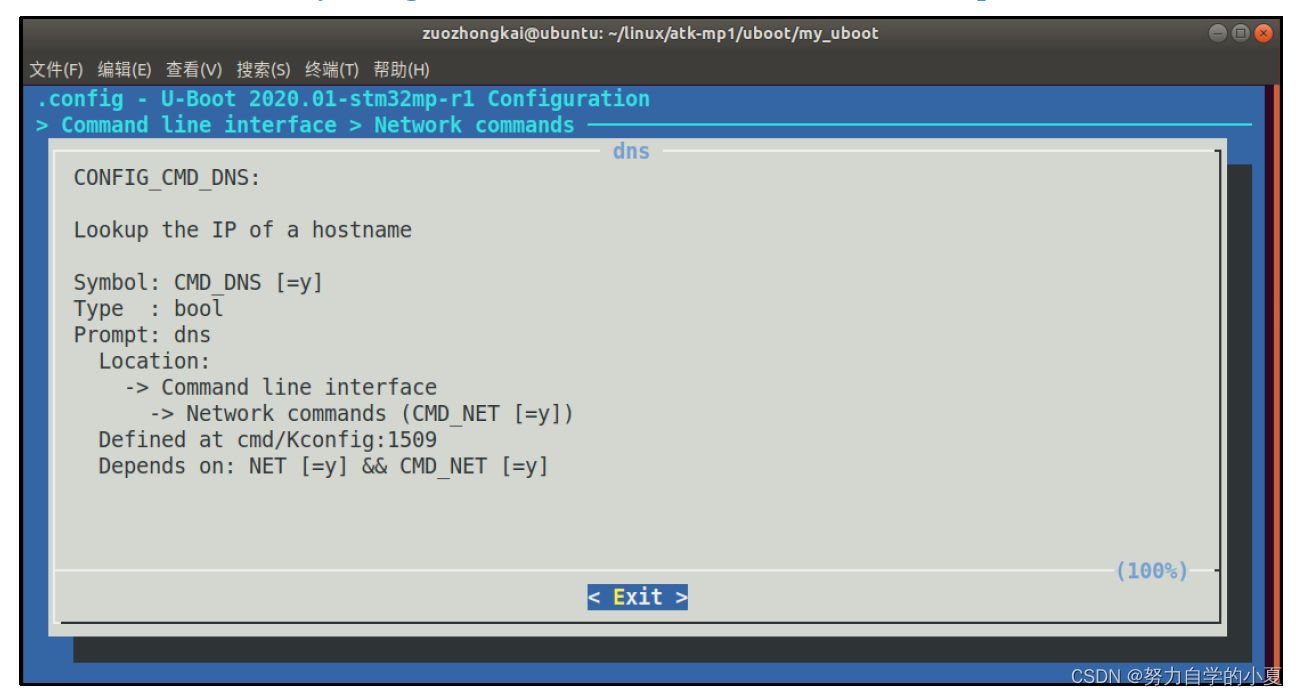1298x696 pixels.
Task: Open the 帮助(H) menu
Action: 401,70
